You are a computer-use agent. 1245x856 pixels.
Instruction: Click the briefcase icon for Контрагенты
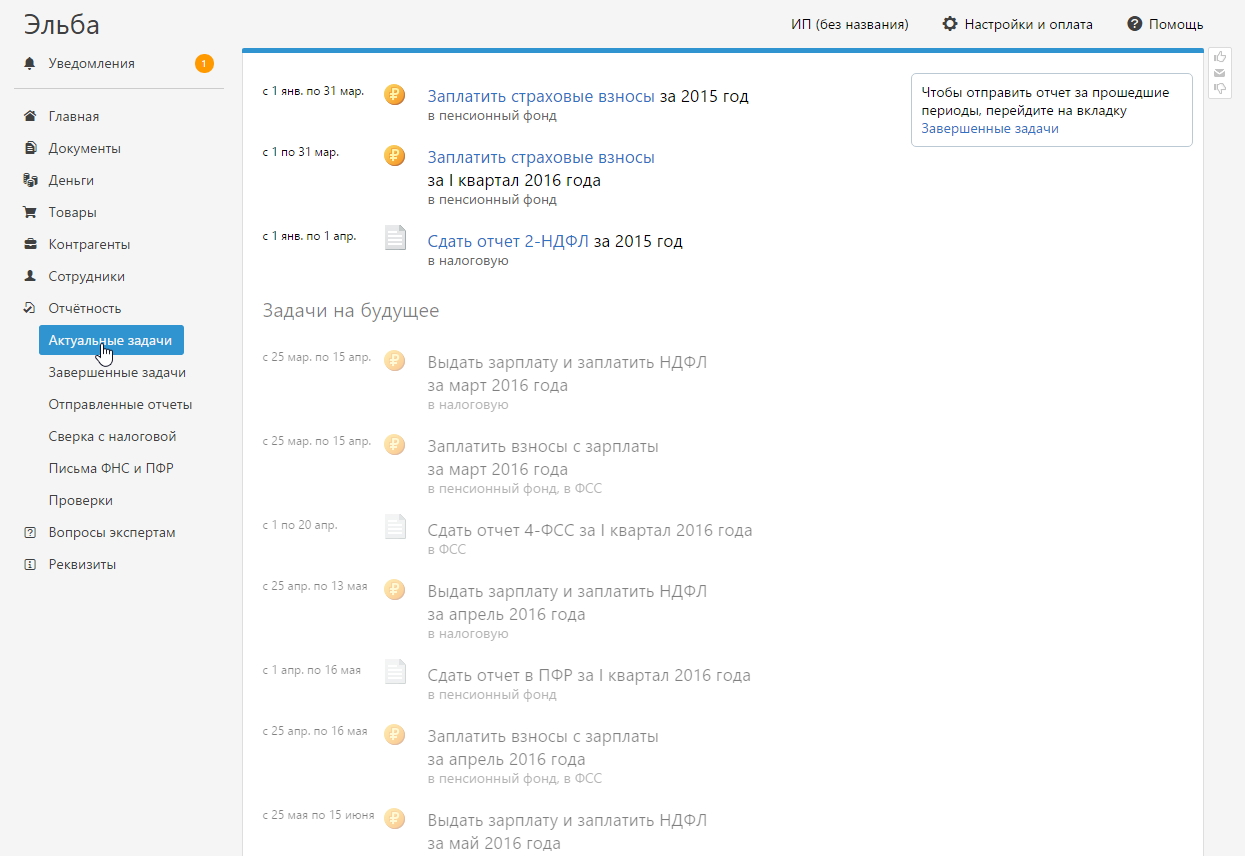(x=29, y=244)
